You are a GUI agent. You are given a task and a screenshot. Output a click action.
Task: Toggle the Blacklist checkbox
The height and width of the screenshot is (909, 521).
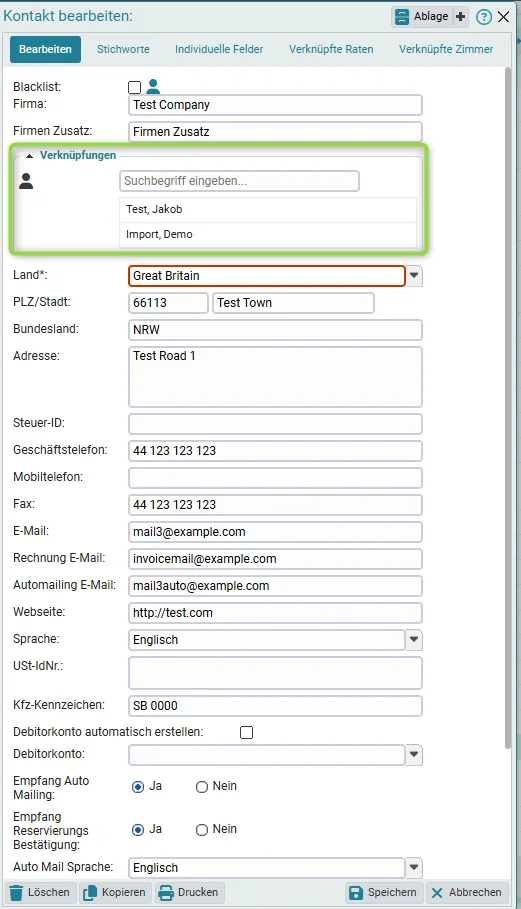[x=134, y=88]
